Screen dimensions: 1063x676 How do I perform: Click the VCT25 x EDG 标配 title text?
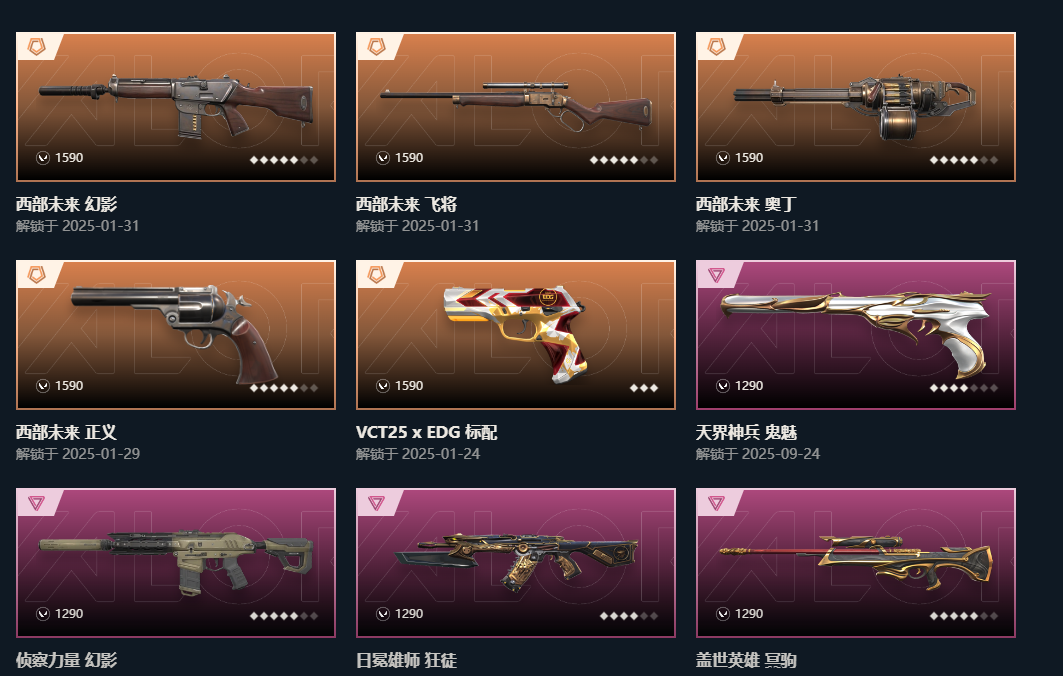[426, 432]
